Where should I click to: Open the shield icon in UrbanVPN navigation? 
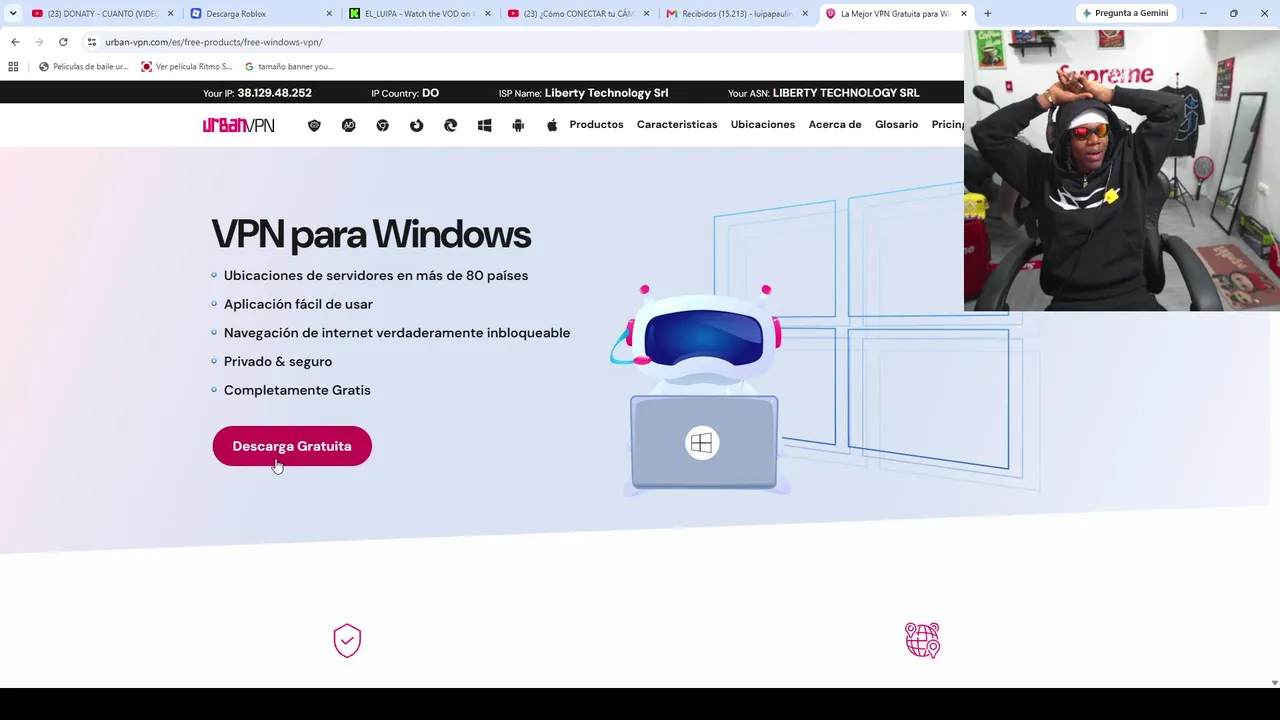click(314, 125)
